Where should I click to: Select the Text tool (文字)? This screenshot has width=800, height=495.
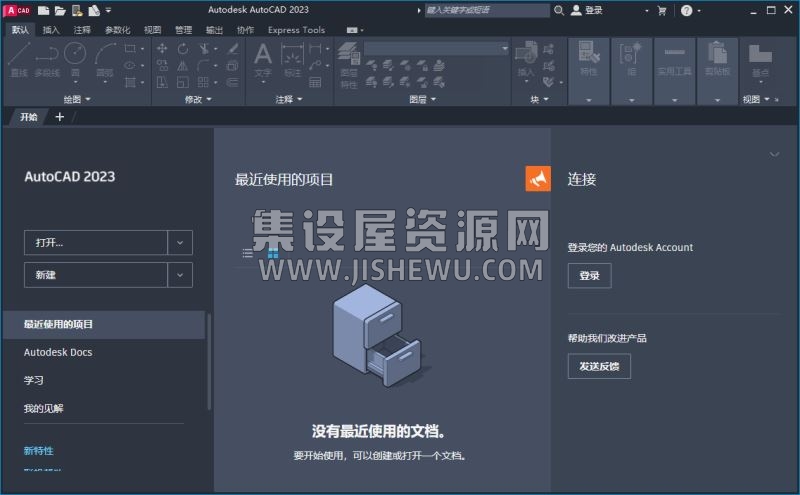click(263, 60)
